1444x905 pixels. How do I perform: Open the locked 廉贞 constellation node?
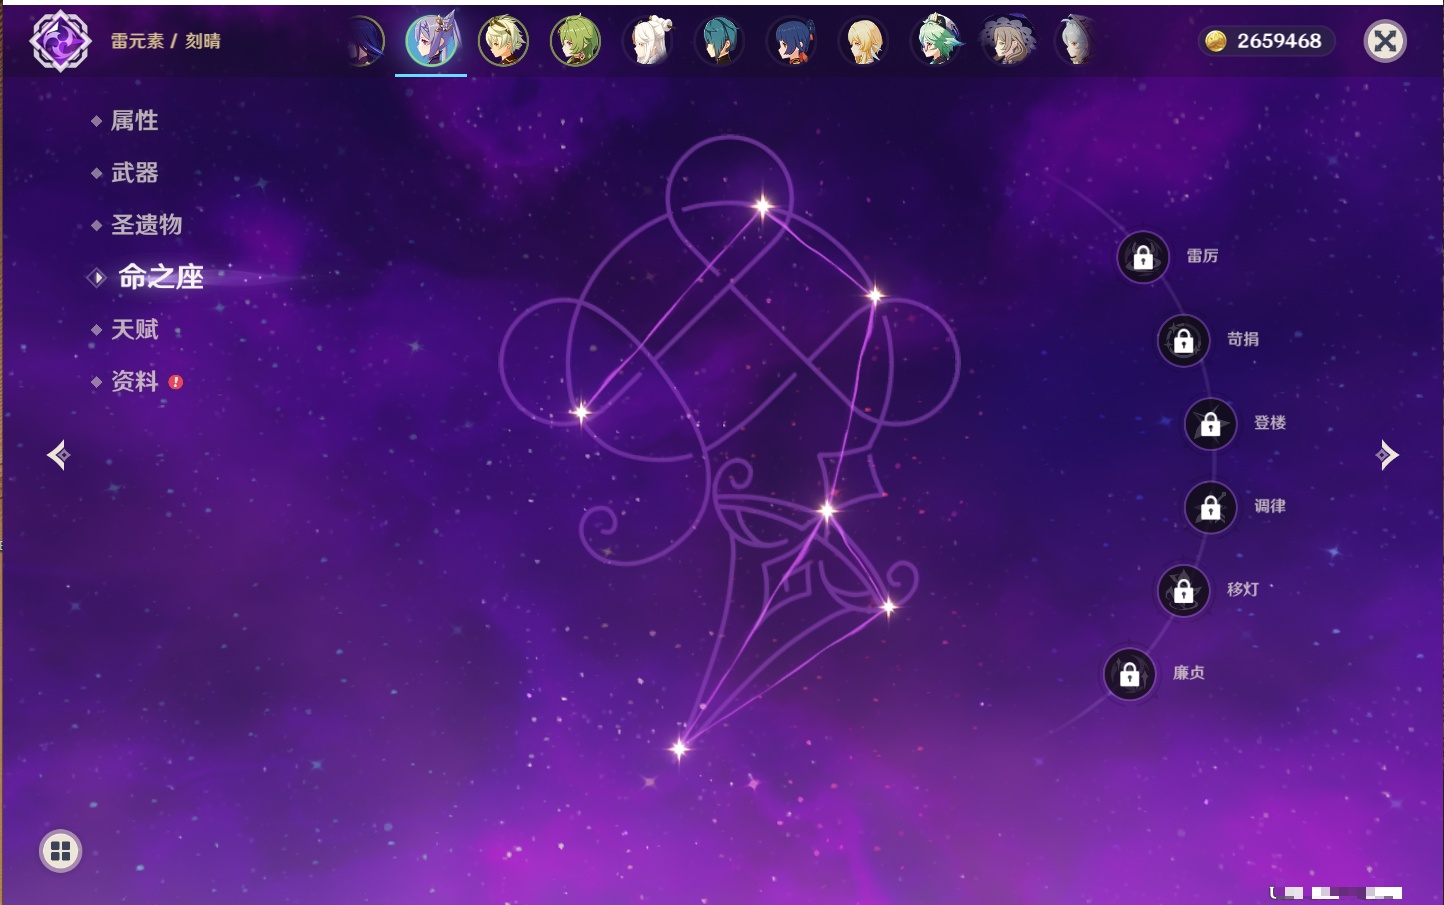[x=1130, y=674]
